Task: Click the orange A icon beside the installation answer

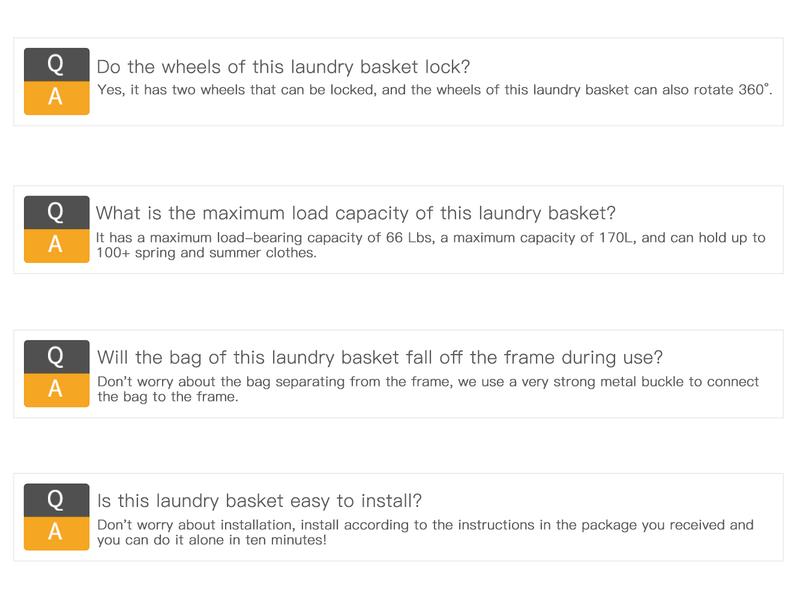Action: (x=56, y=533)
